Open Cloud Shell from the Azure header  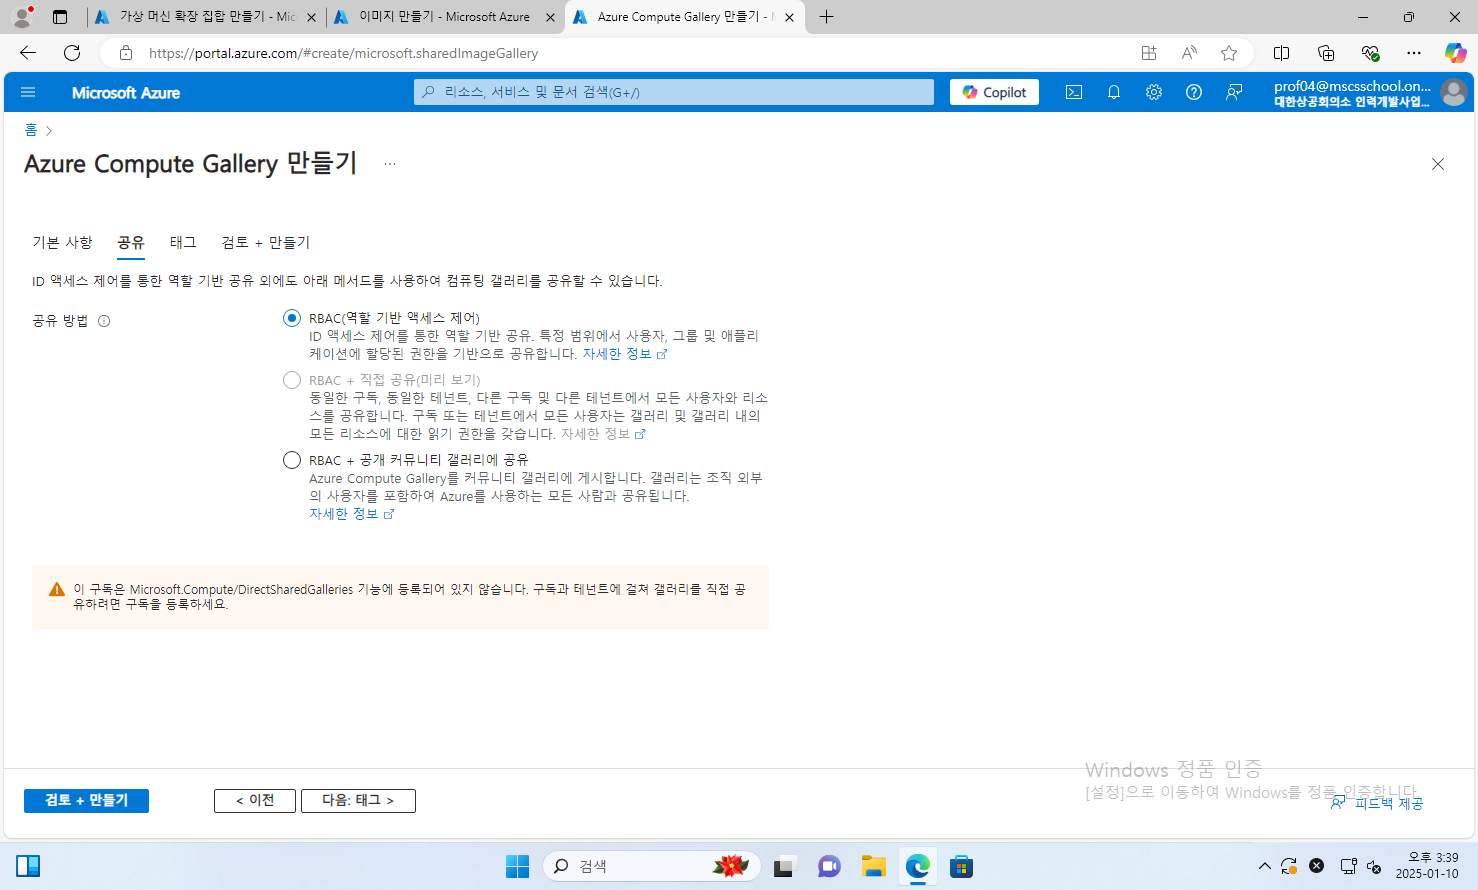[x=1074, y=92]
